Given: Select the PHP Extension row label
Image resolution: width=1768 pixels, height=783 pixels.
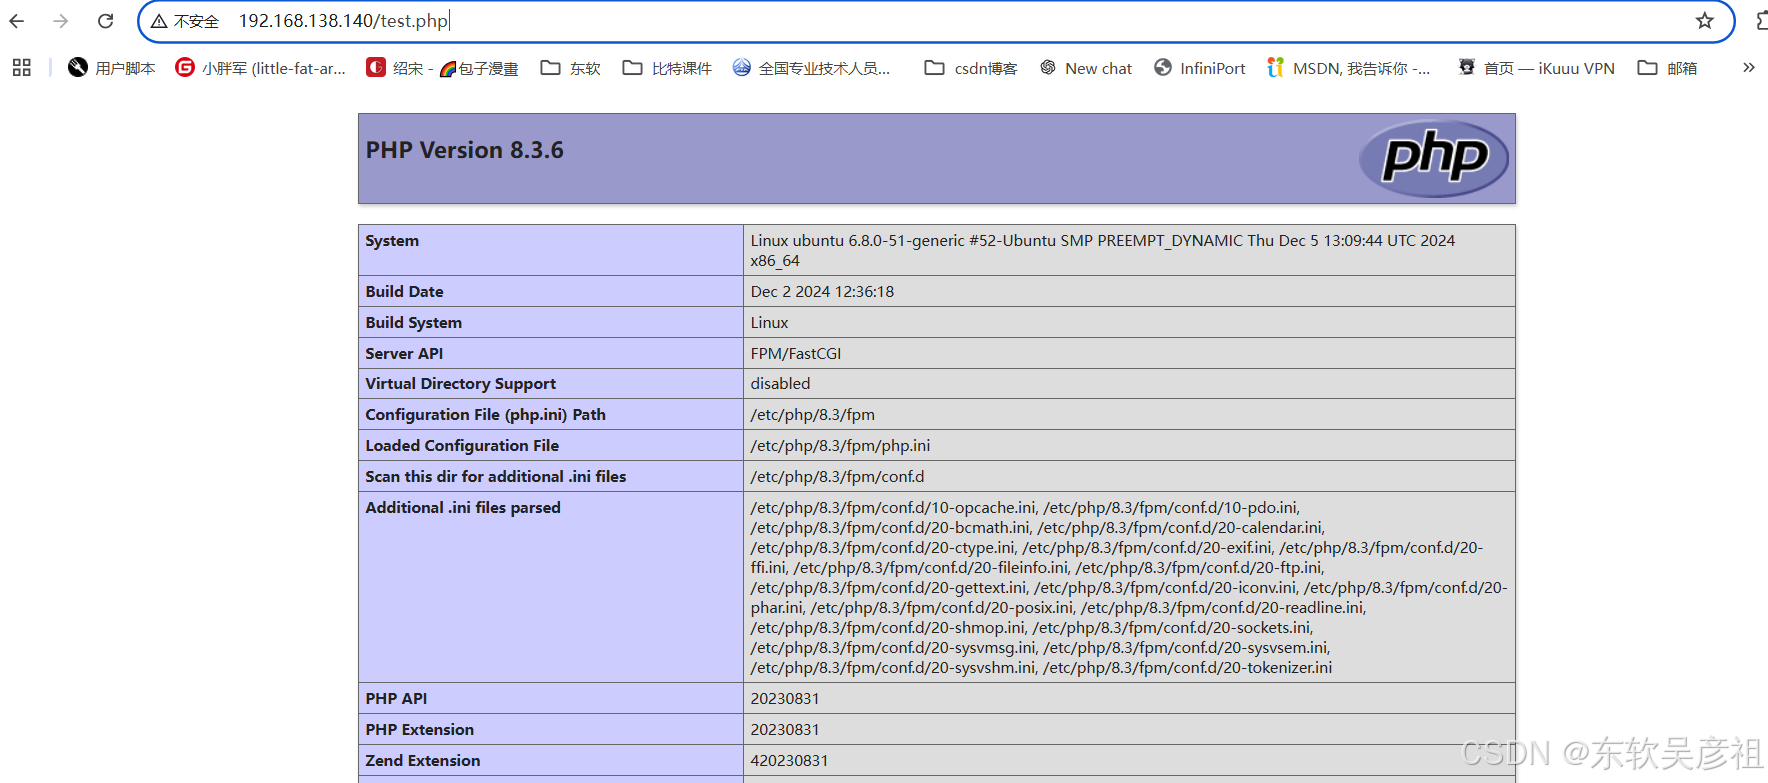Looking at the screenshot, I should point(419,730).
